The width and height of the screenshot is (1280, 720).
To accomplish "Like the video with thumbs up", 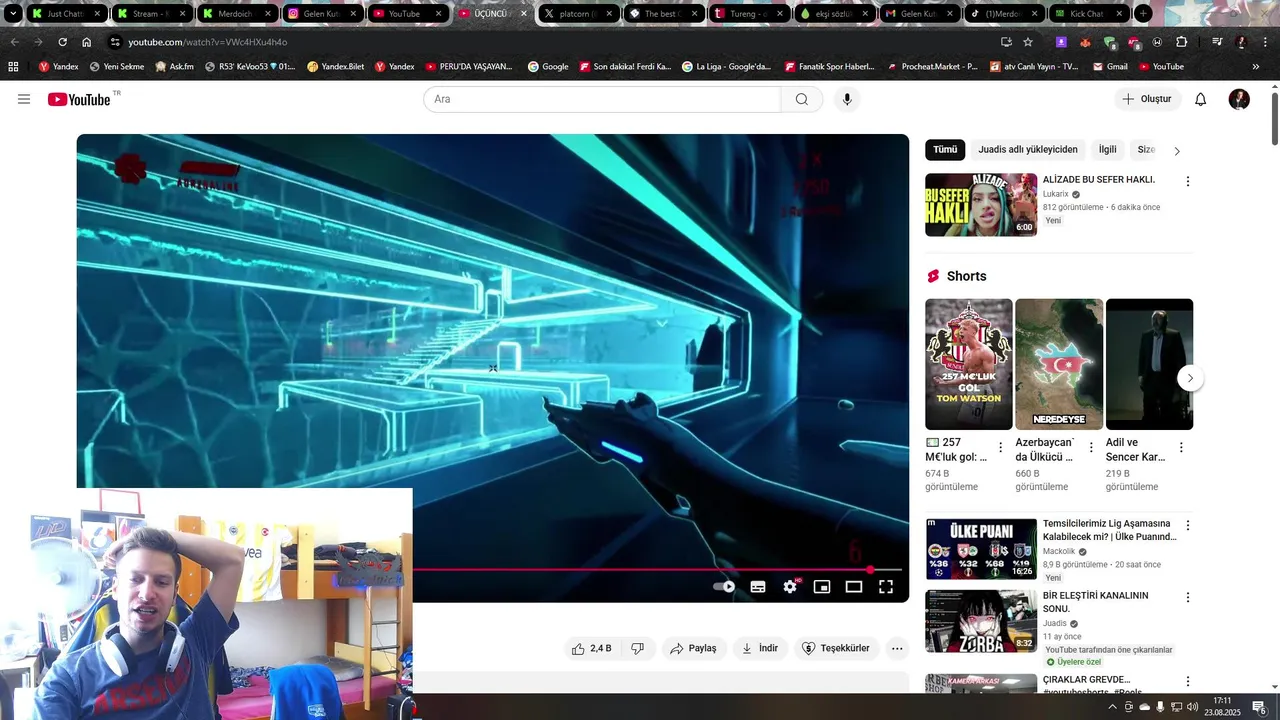I will pos(591,648).
